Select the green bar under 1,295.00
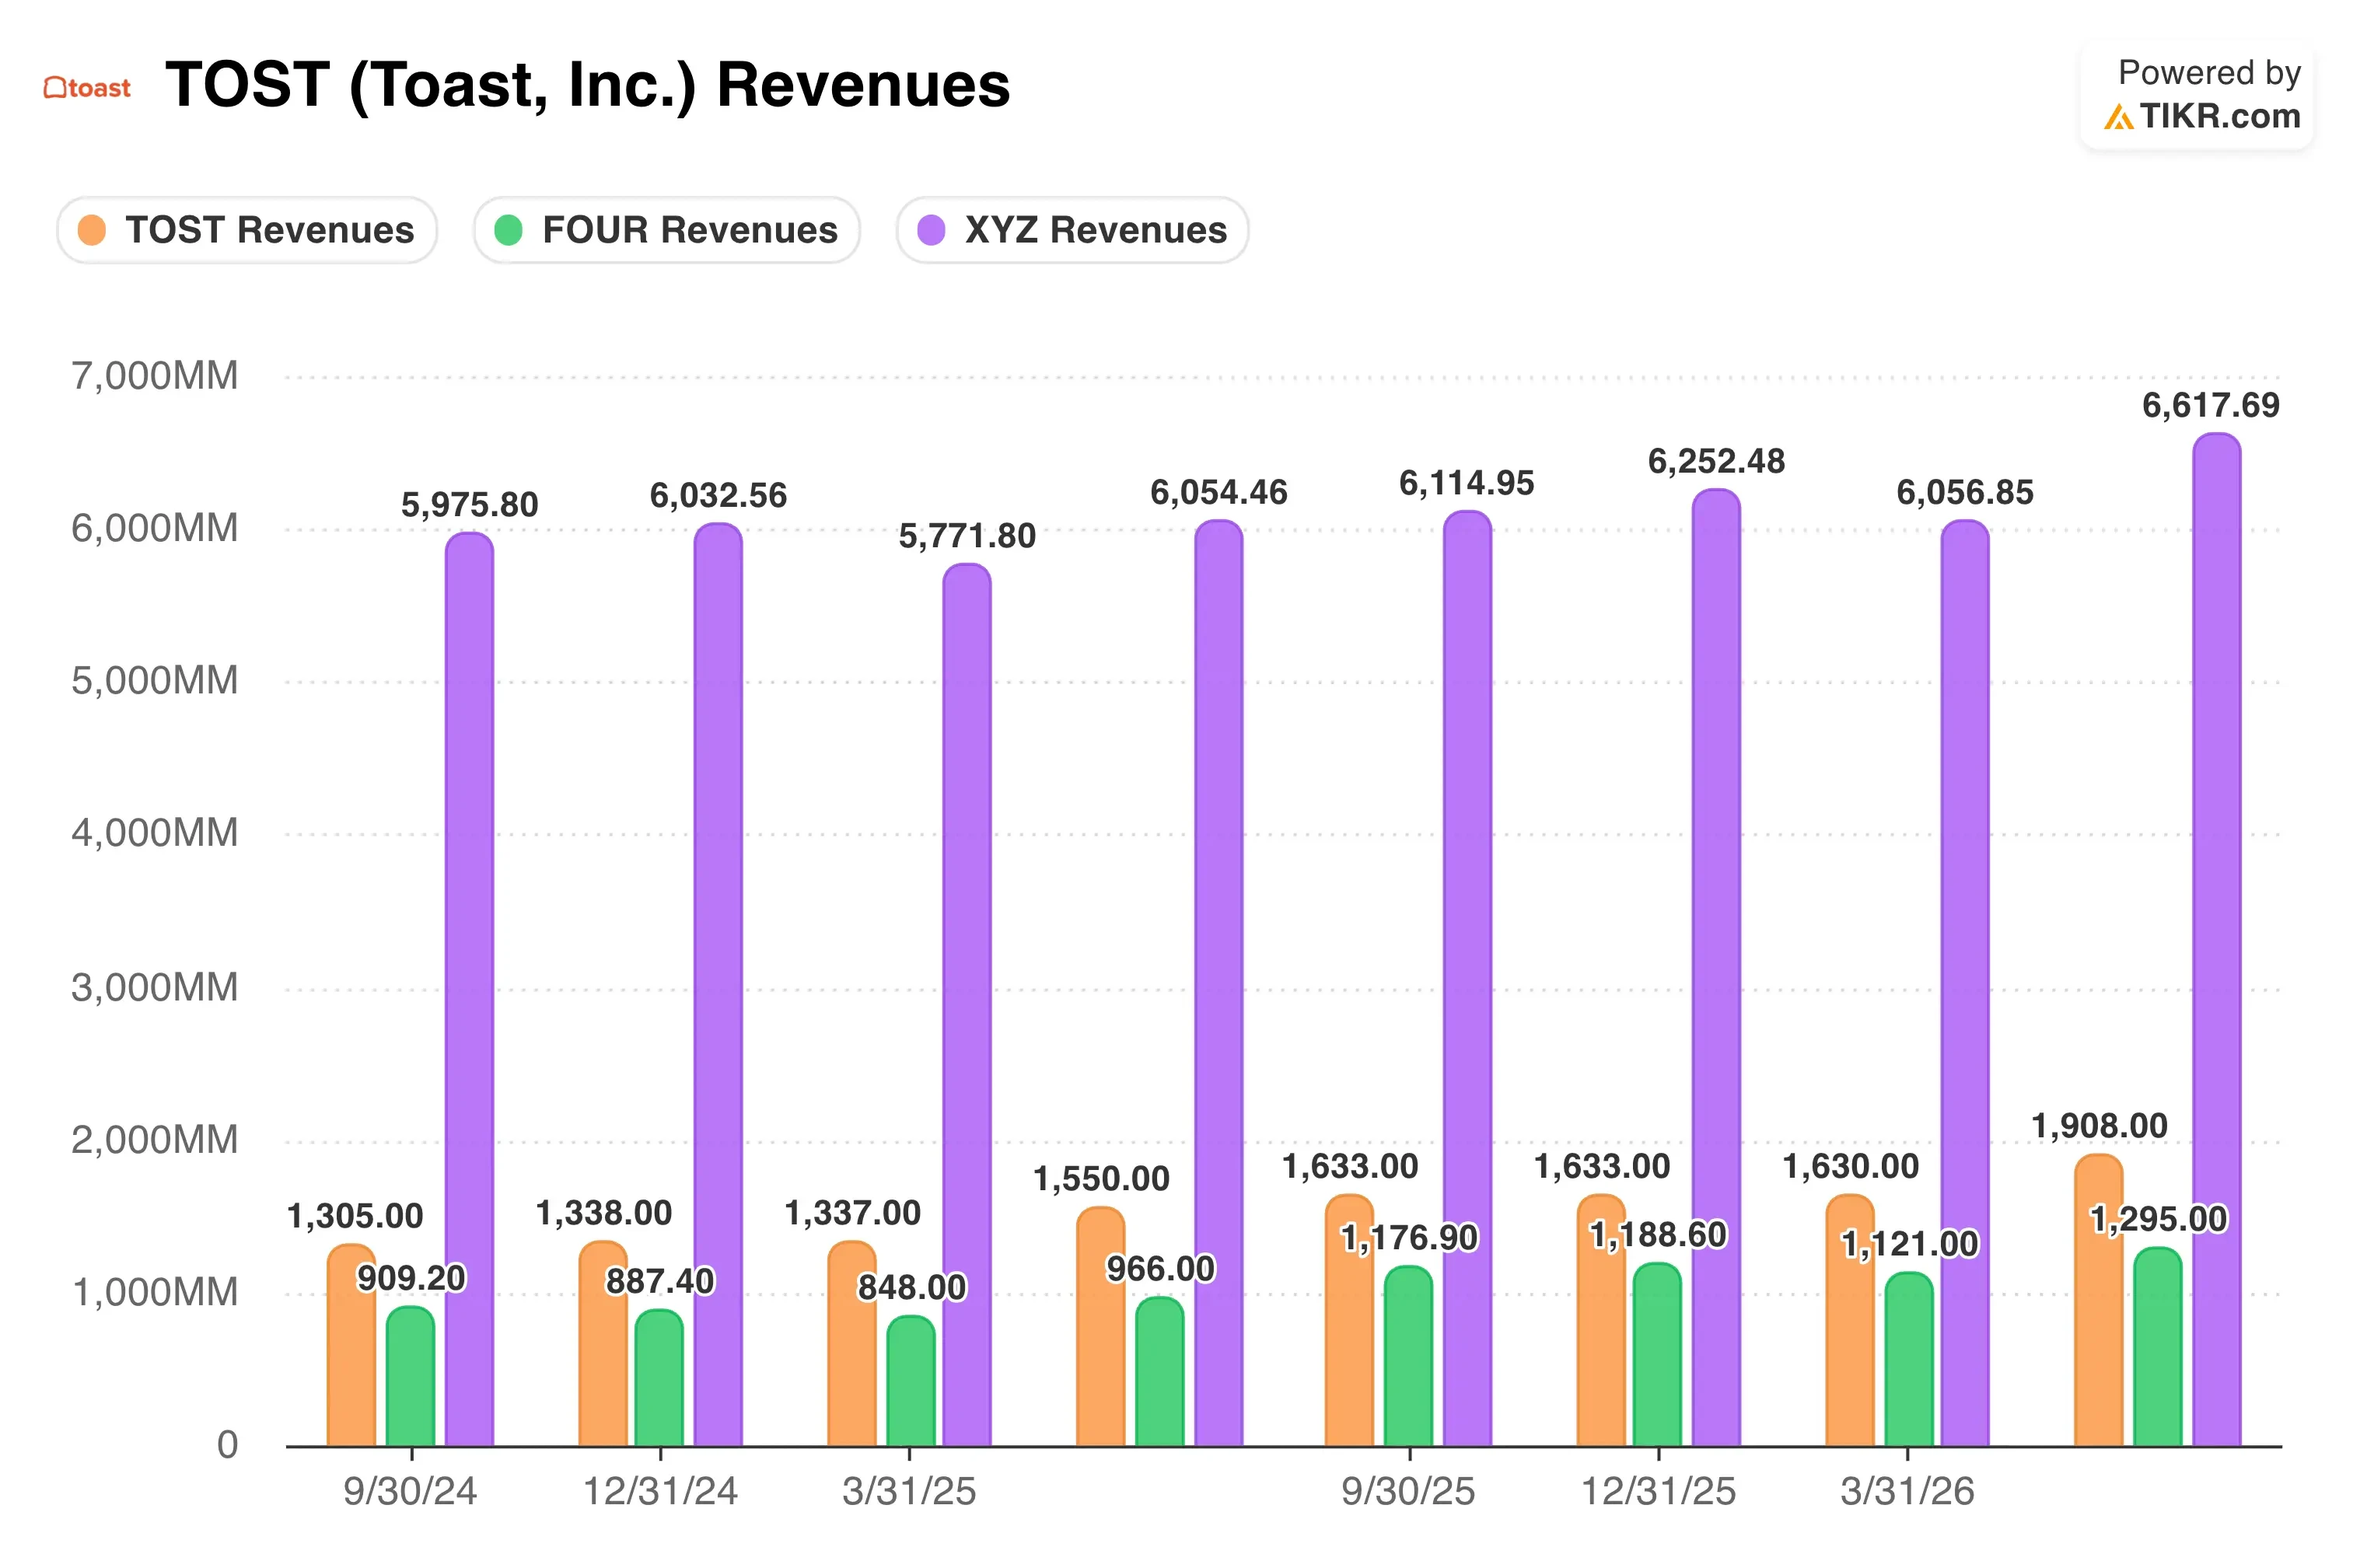This screenshot has height=1568, width=2353. [x=2158, y=1347]
